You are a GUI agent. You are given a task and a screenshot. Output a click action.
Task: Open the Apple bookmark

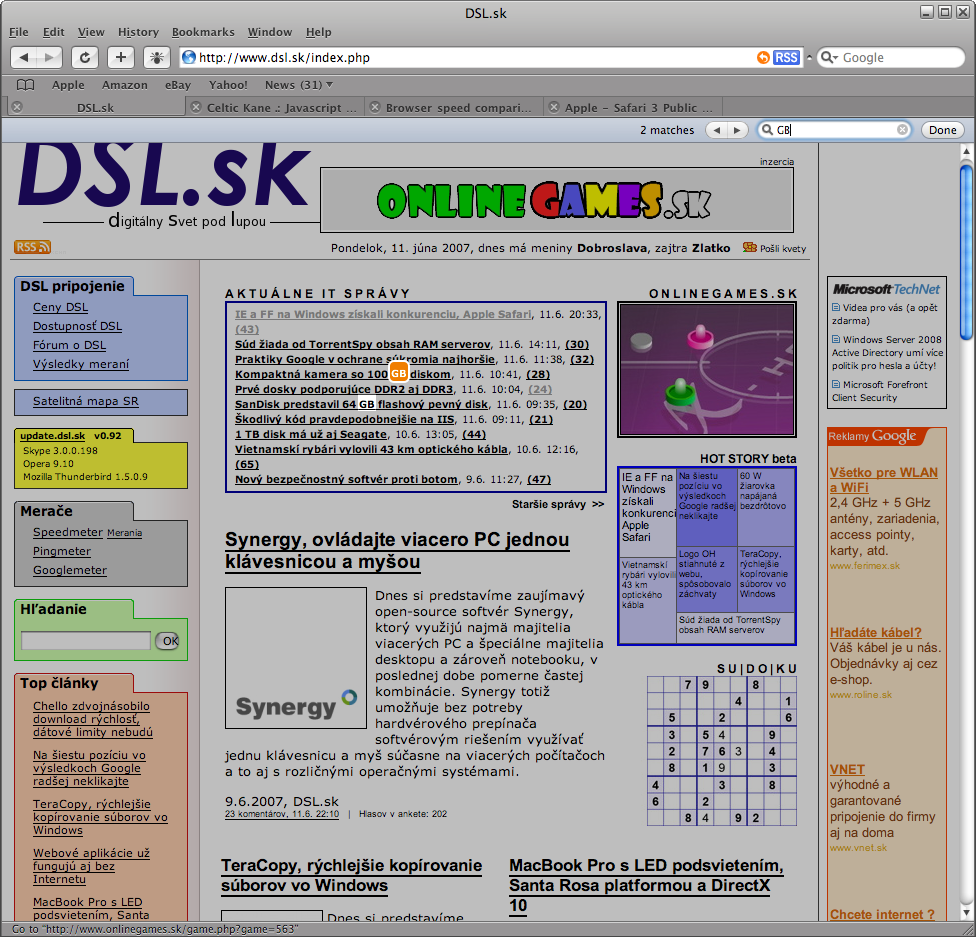pos(68,85)
